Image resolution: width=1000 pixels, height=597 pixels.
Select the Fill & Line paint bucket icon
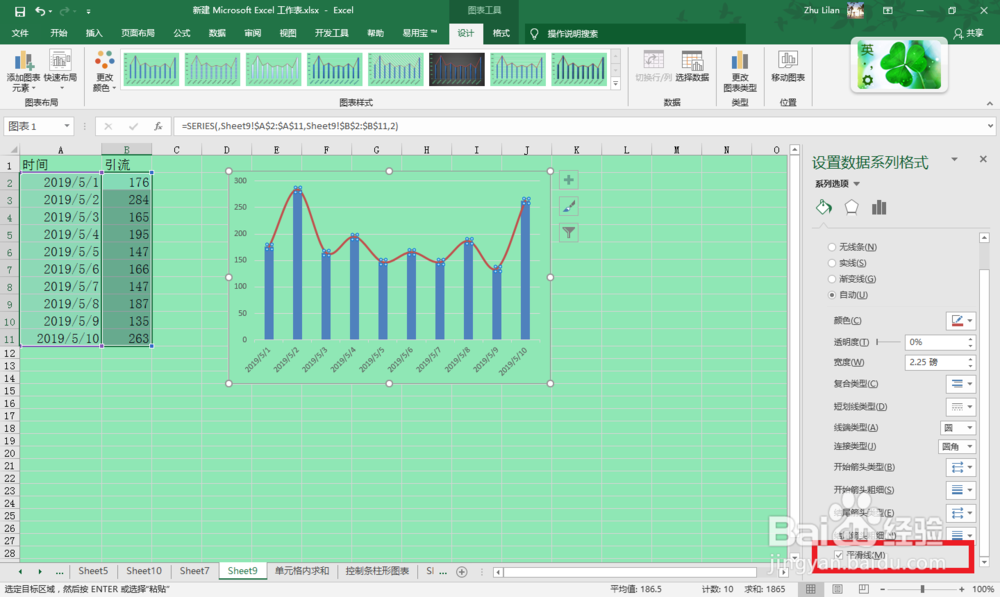pos(823,206)
